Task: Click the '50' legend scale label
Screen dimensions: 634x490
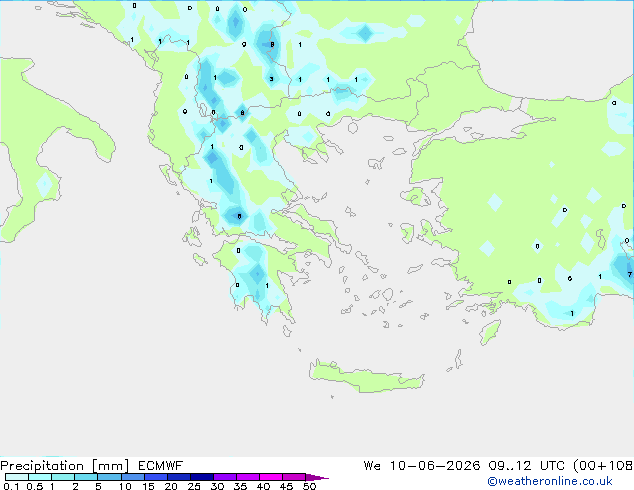Action: coord(309,486)
